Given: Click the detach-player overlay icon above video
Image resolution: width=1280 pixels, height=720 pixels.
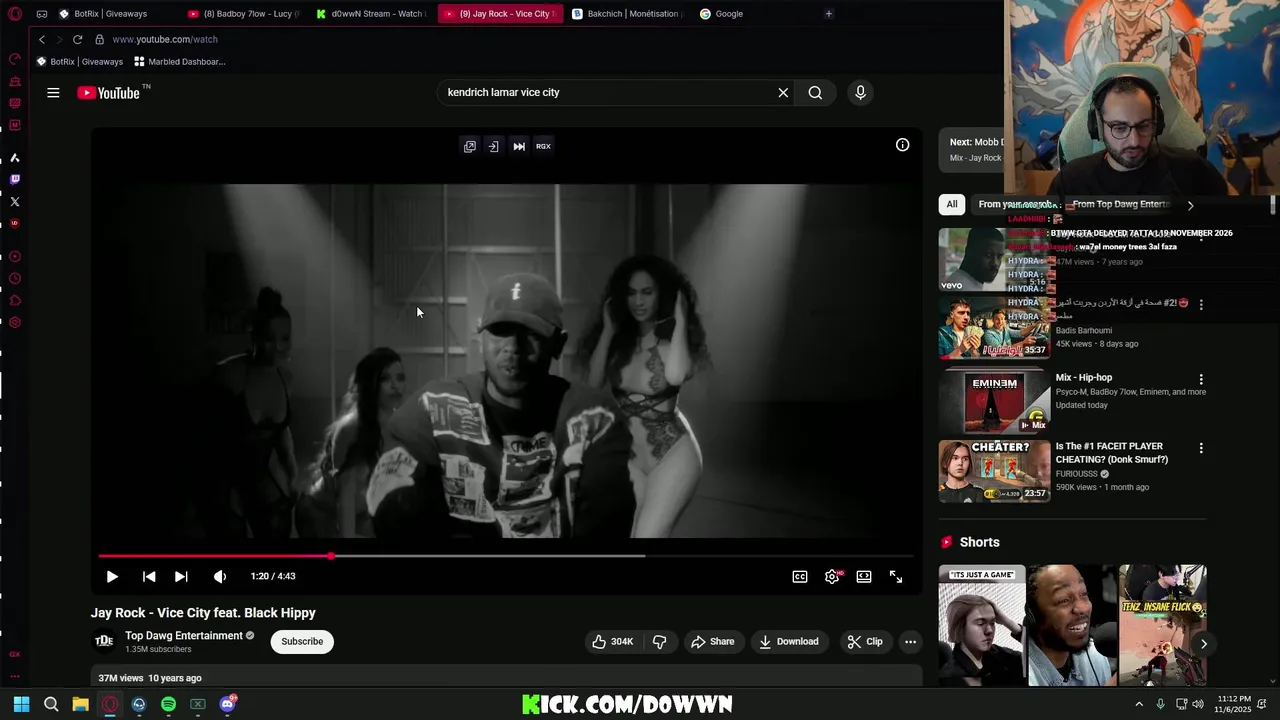Looking at the screenshot, I should pyautogui.click(x=494, y=146).
